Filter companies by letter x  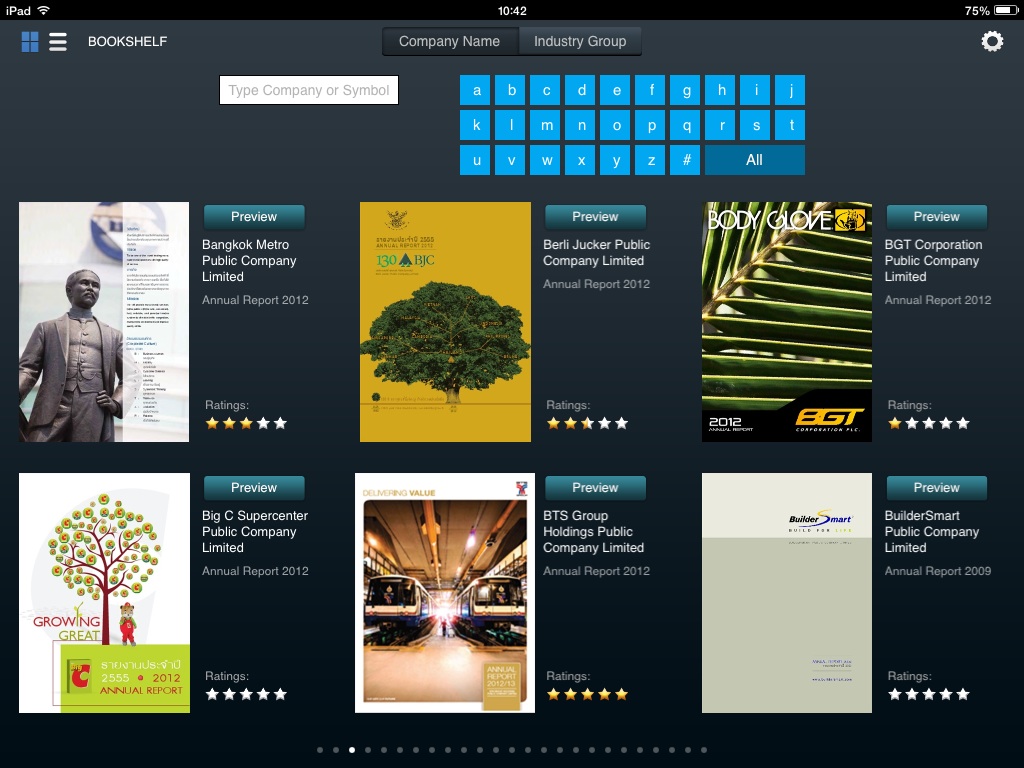pyautogui.click(x=582, y=160)
